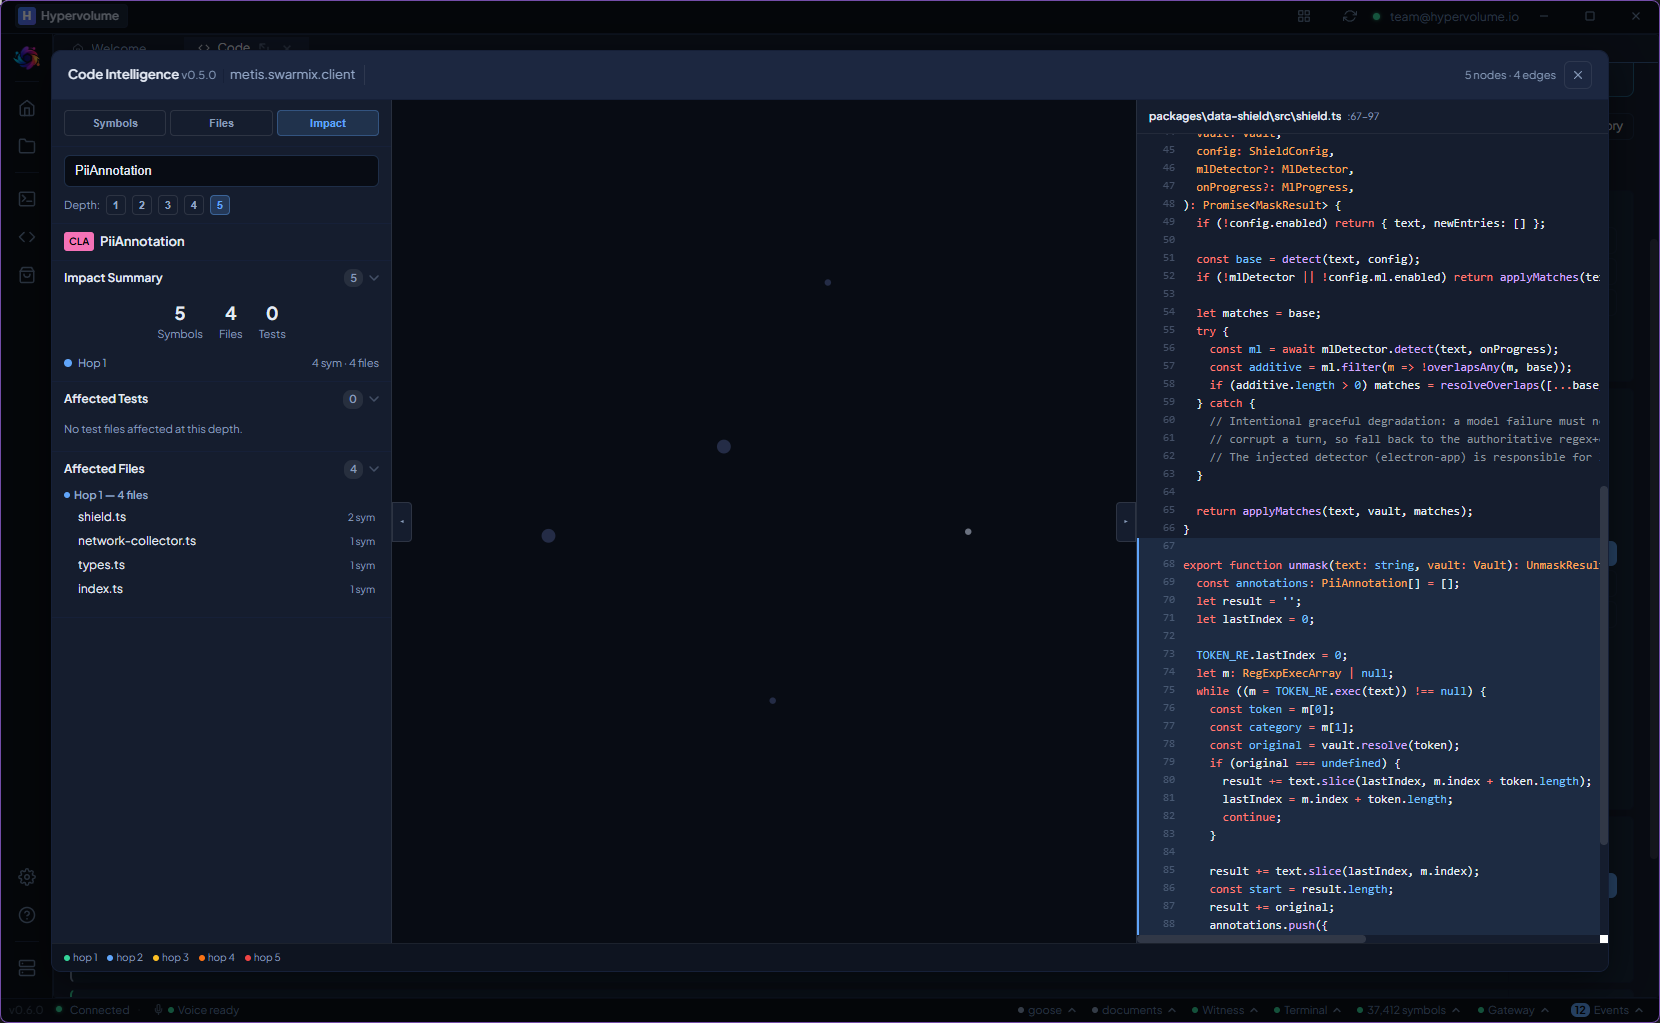Open the Folder sidebar icon
The height and width of the screenshot is (1023, 1660).
tap(27, 146)
